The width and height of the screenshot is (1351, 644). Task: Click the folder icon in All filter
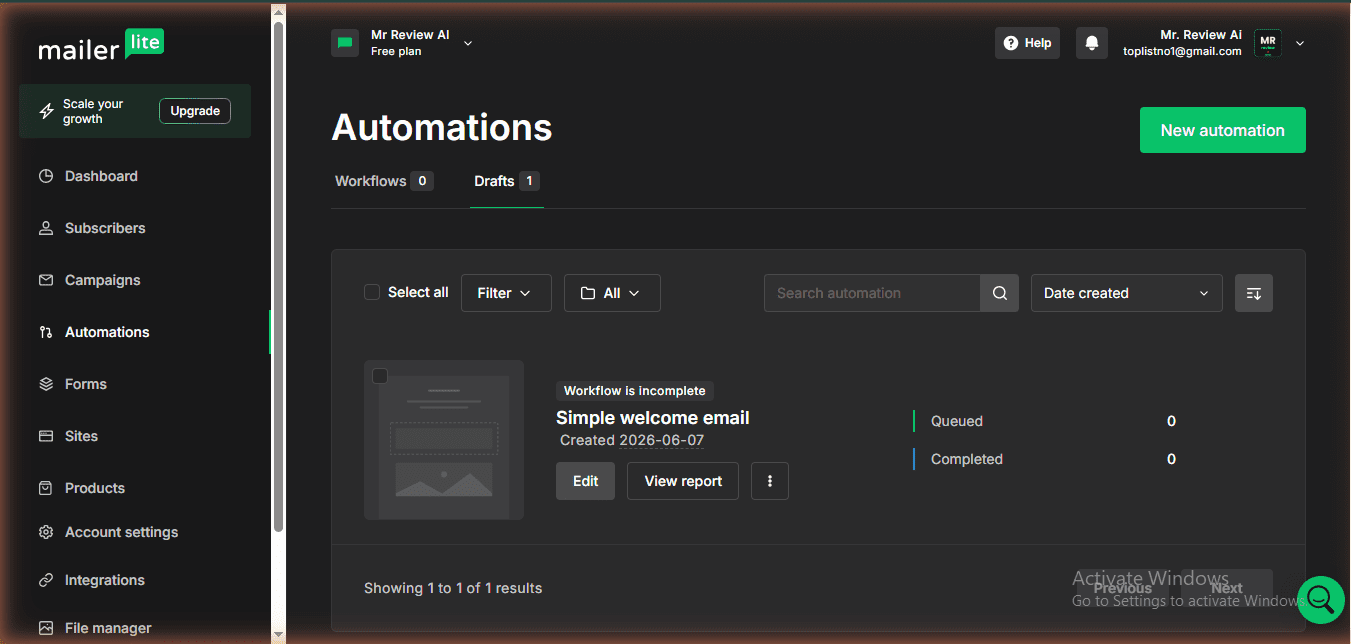(x=588, y=293)
